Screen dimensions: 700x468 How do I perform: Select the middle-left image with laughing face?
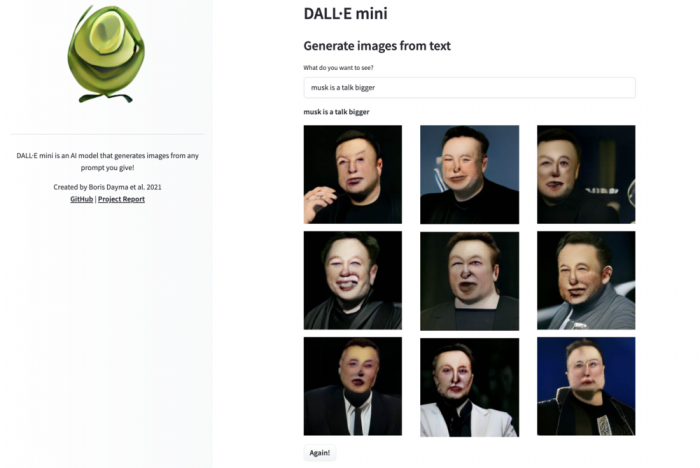[353, 280]
